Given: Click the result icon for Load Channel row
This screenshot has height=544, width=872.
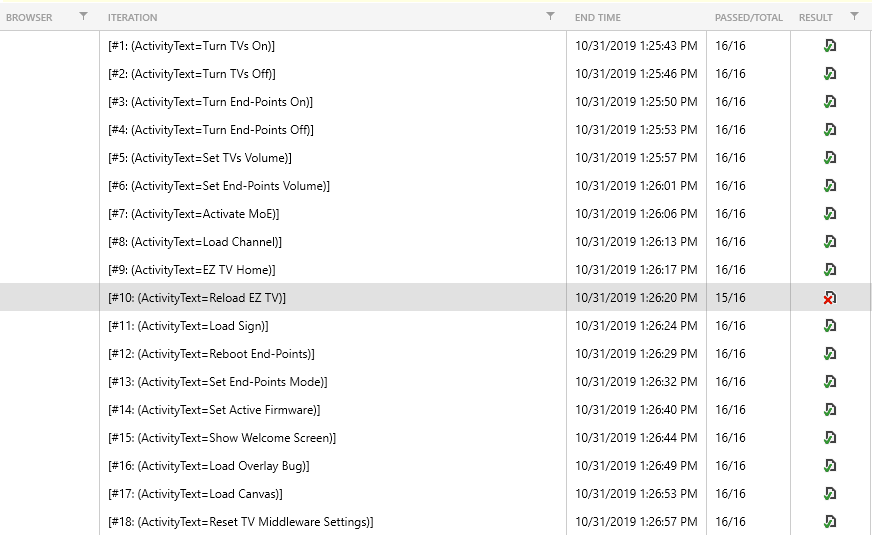Looking at the screenshot, I should pos(830,242).
